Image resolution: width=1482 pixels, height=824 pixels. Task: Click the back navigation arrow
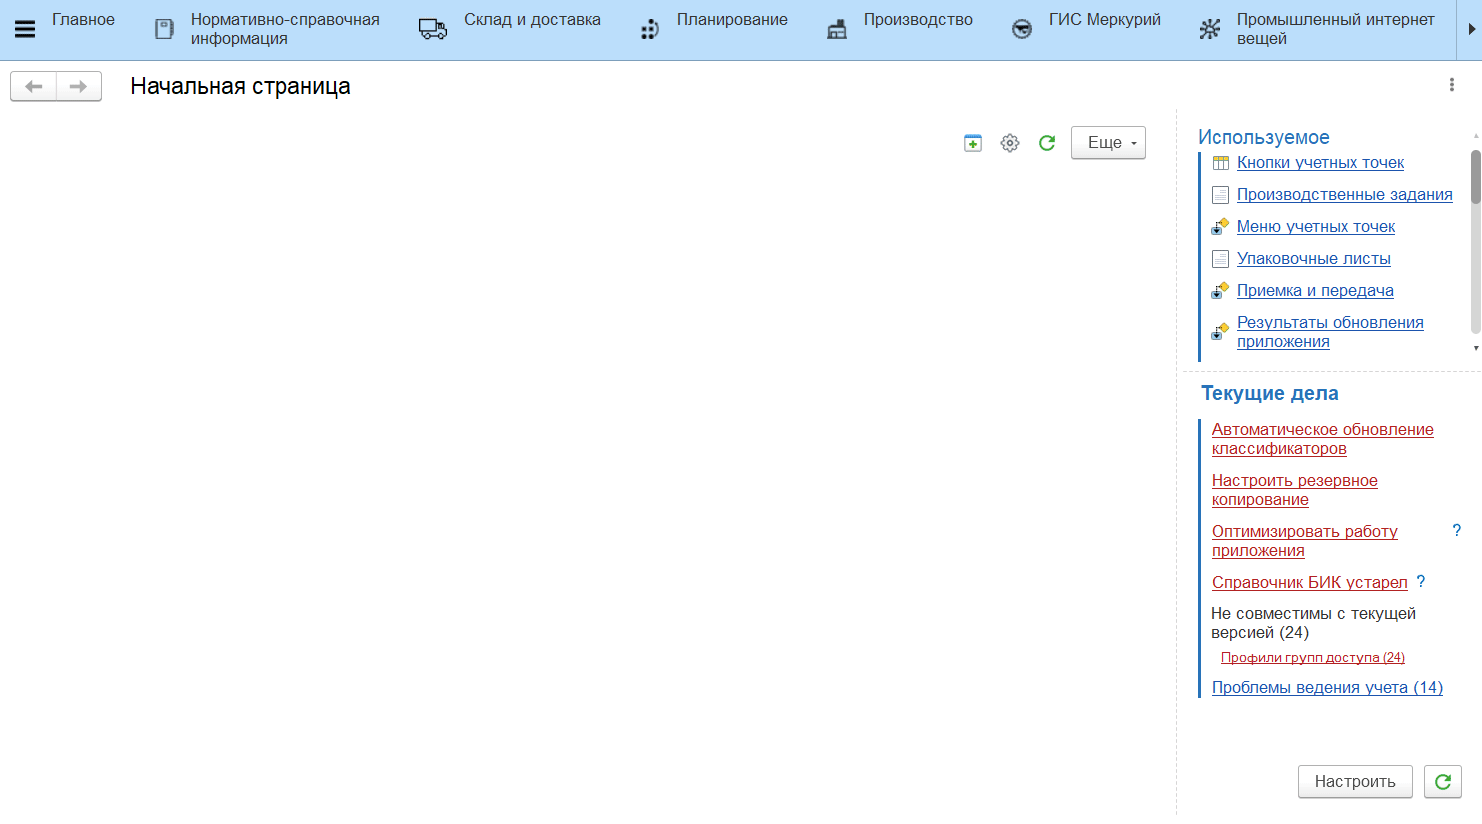click(x=34, y=87)
